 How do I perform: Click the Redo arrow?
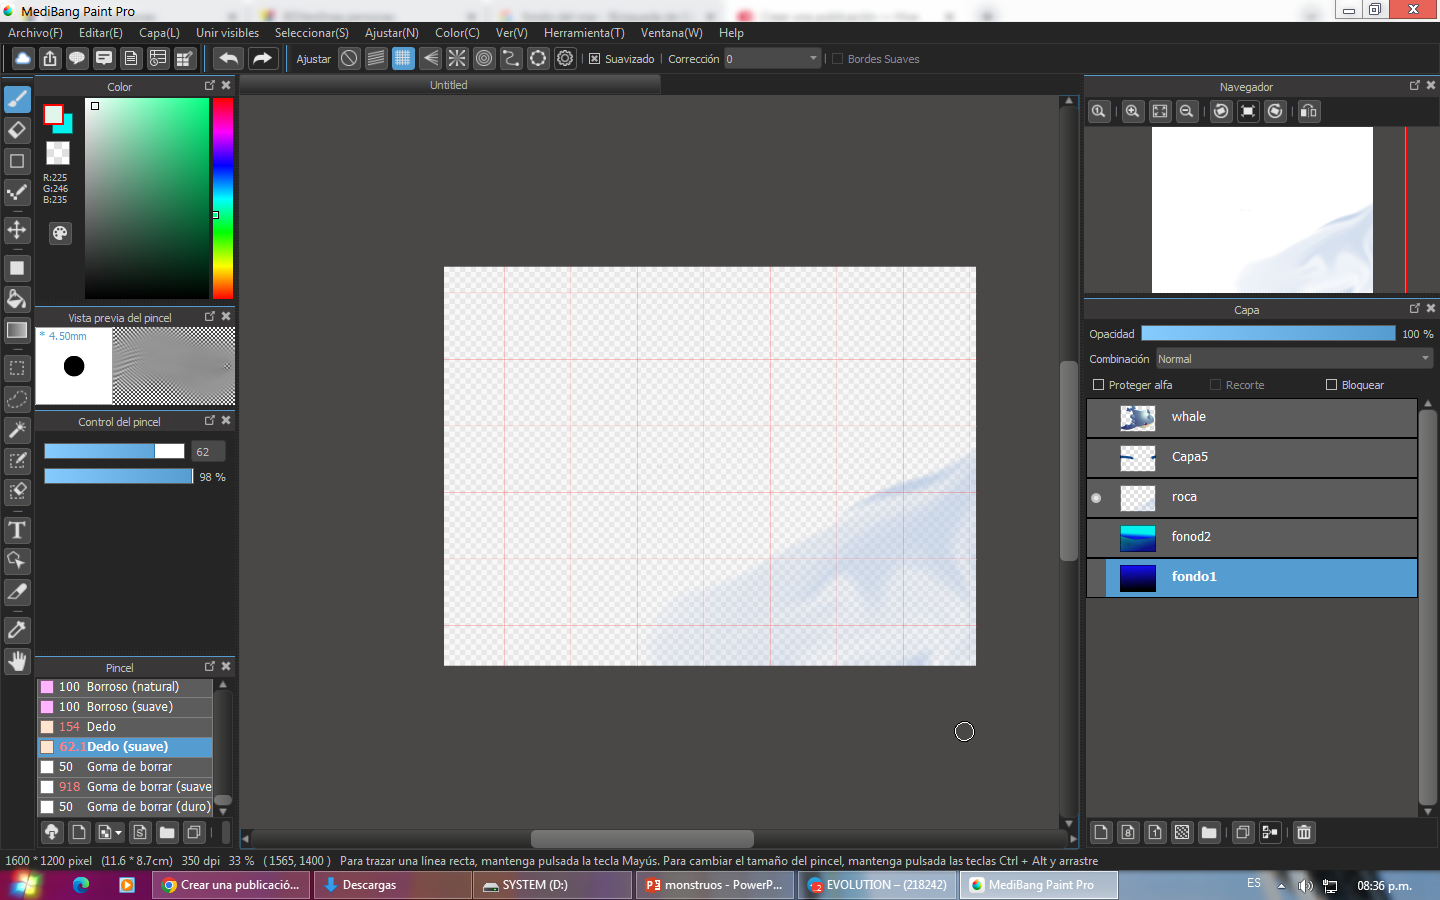[x=262, y=59]
